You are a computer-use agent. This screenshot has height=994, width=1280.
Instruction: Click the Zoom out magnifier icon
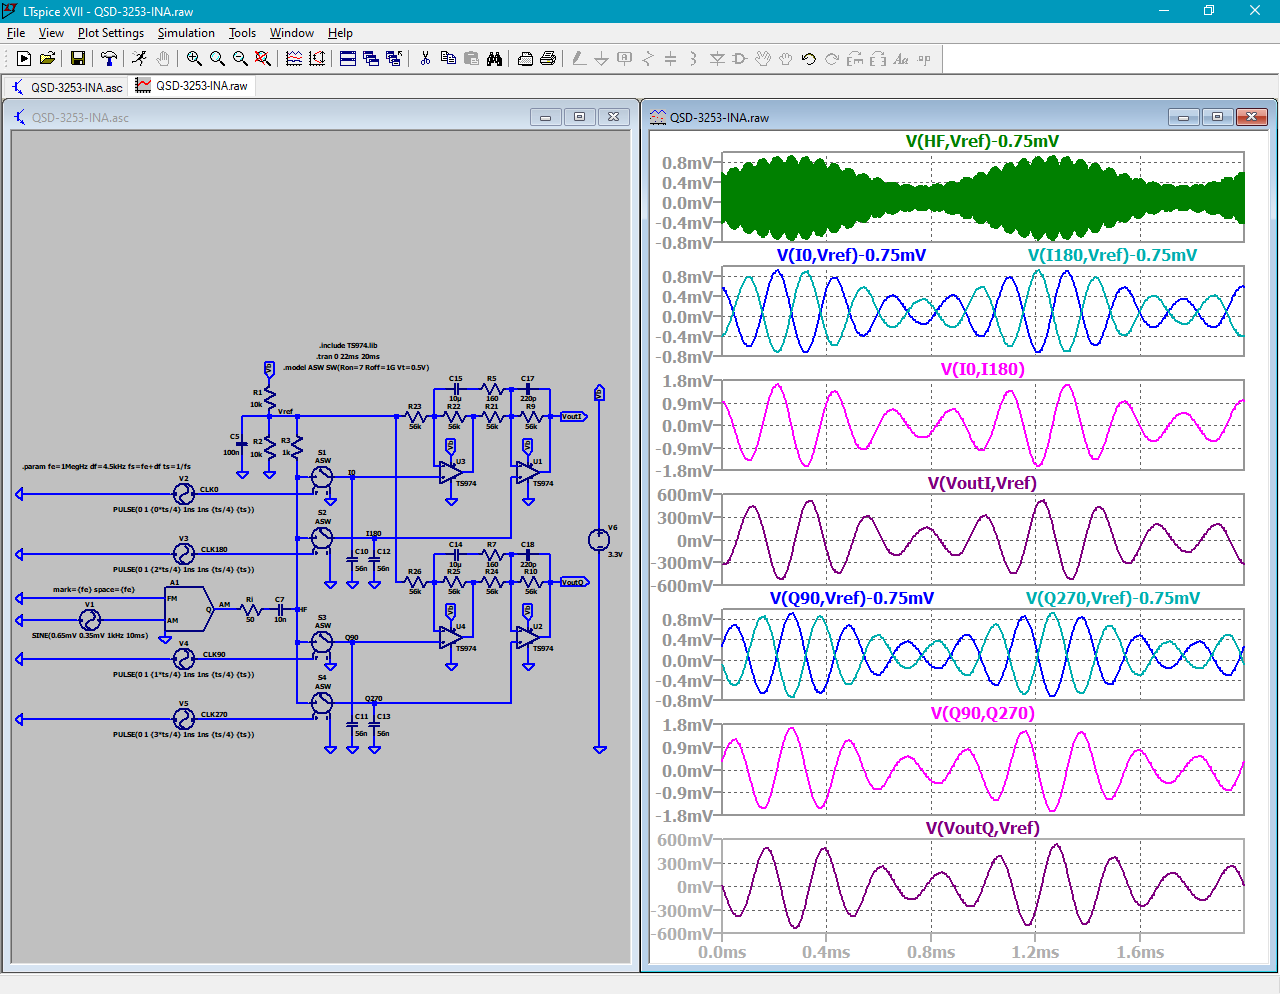(x=240, y=59)
